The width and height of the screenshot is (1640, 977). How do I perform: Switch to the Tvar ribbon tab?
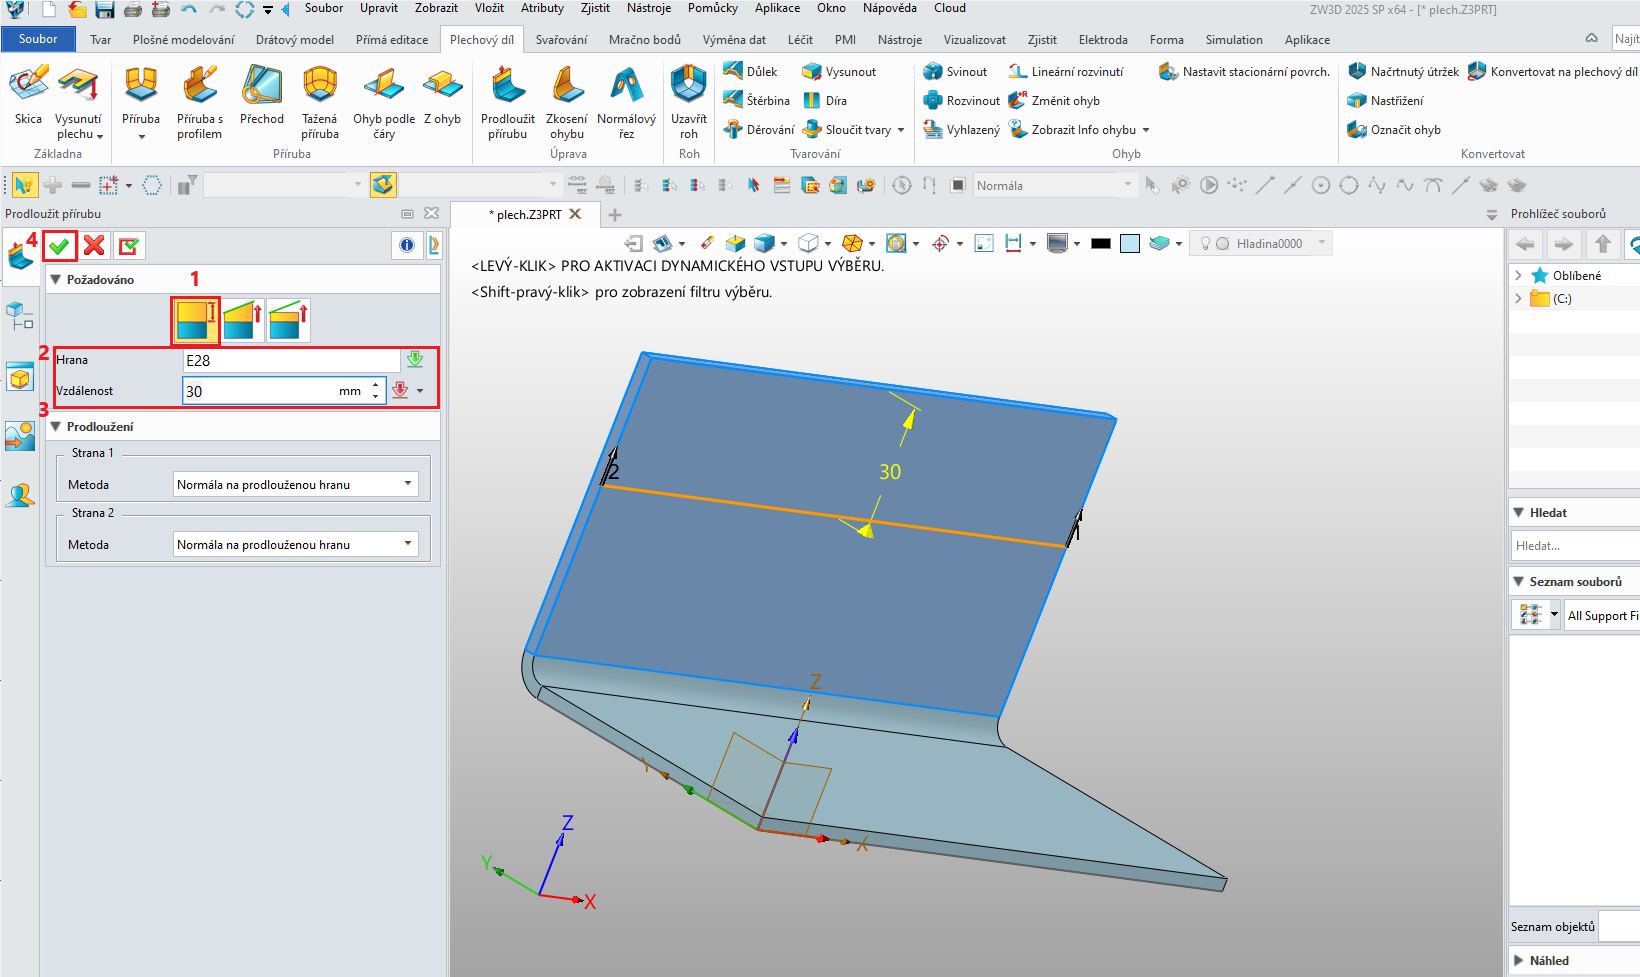pos(100,40)
